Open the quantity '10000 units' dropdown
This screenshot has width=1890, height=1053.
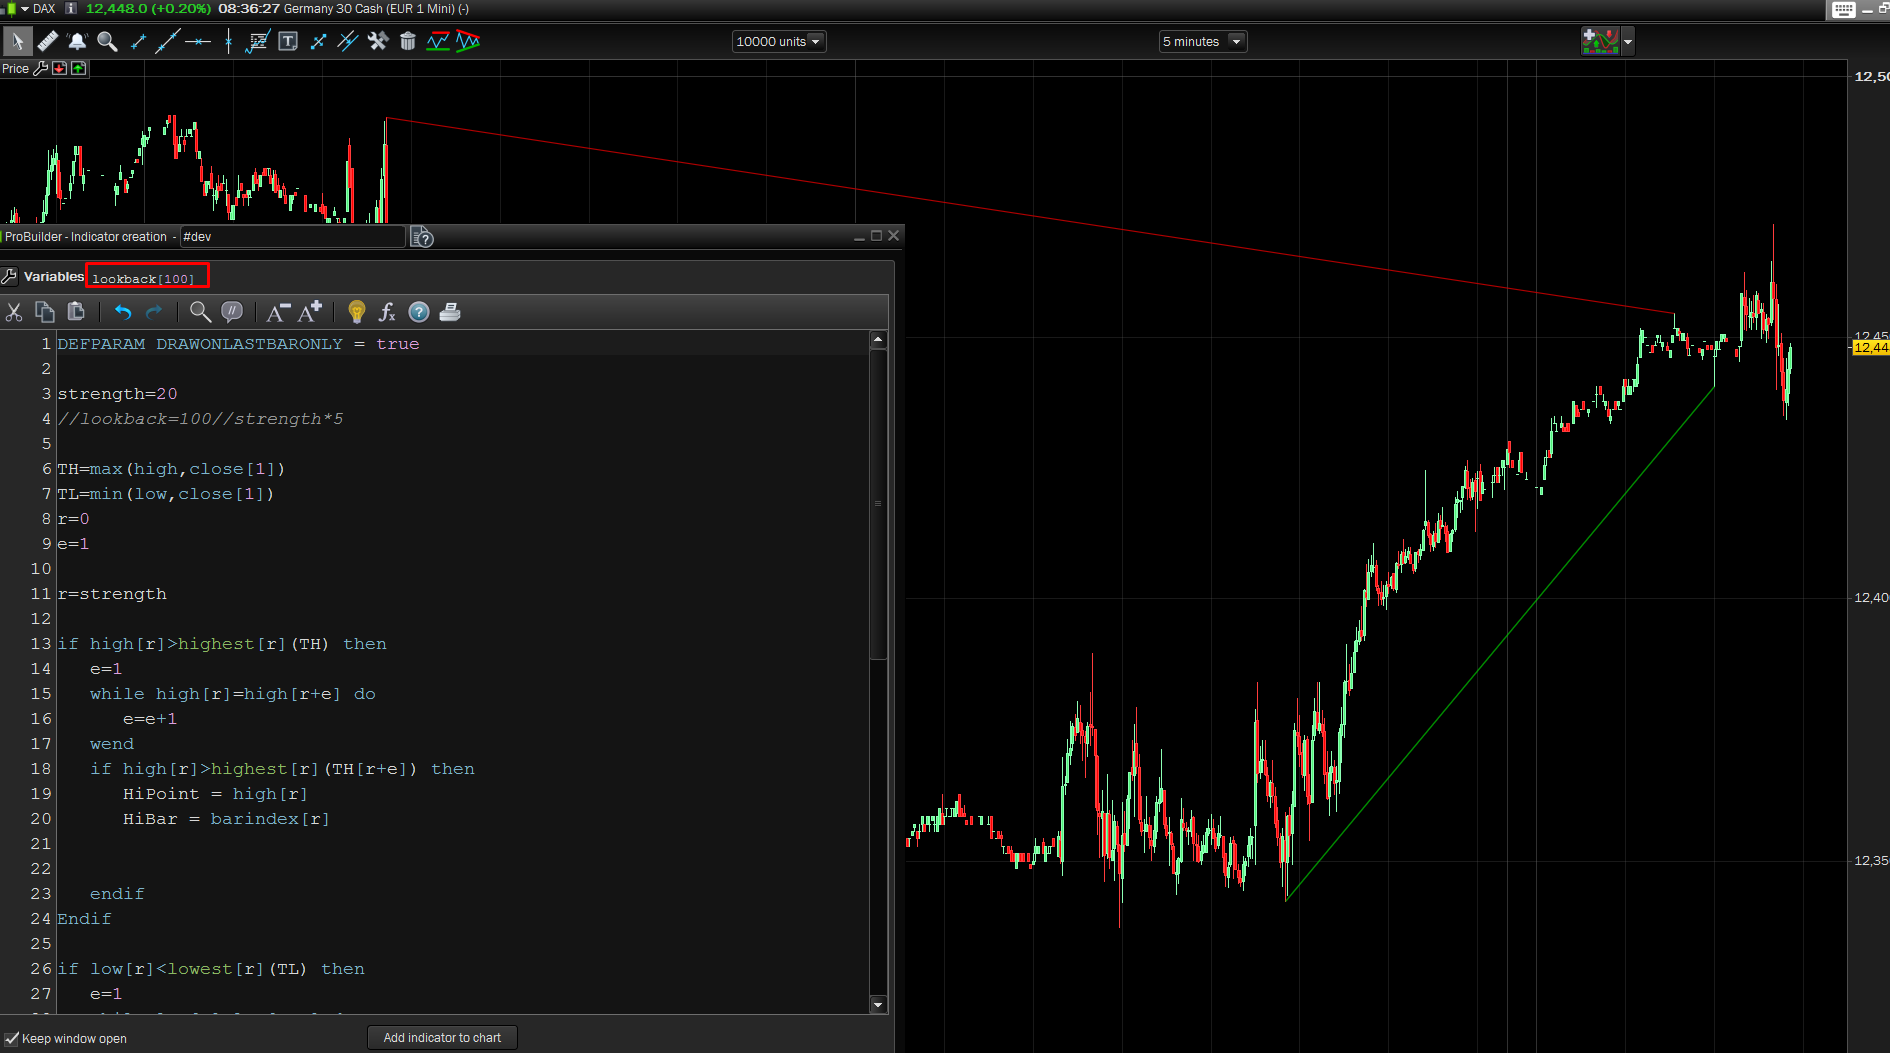(779, 41)
